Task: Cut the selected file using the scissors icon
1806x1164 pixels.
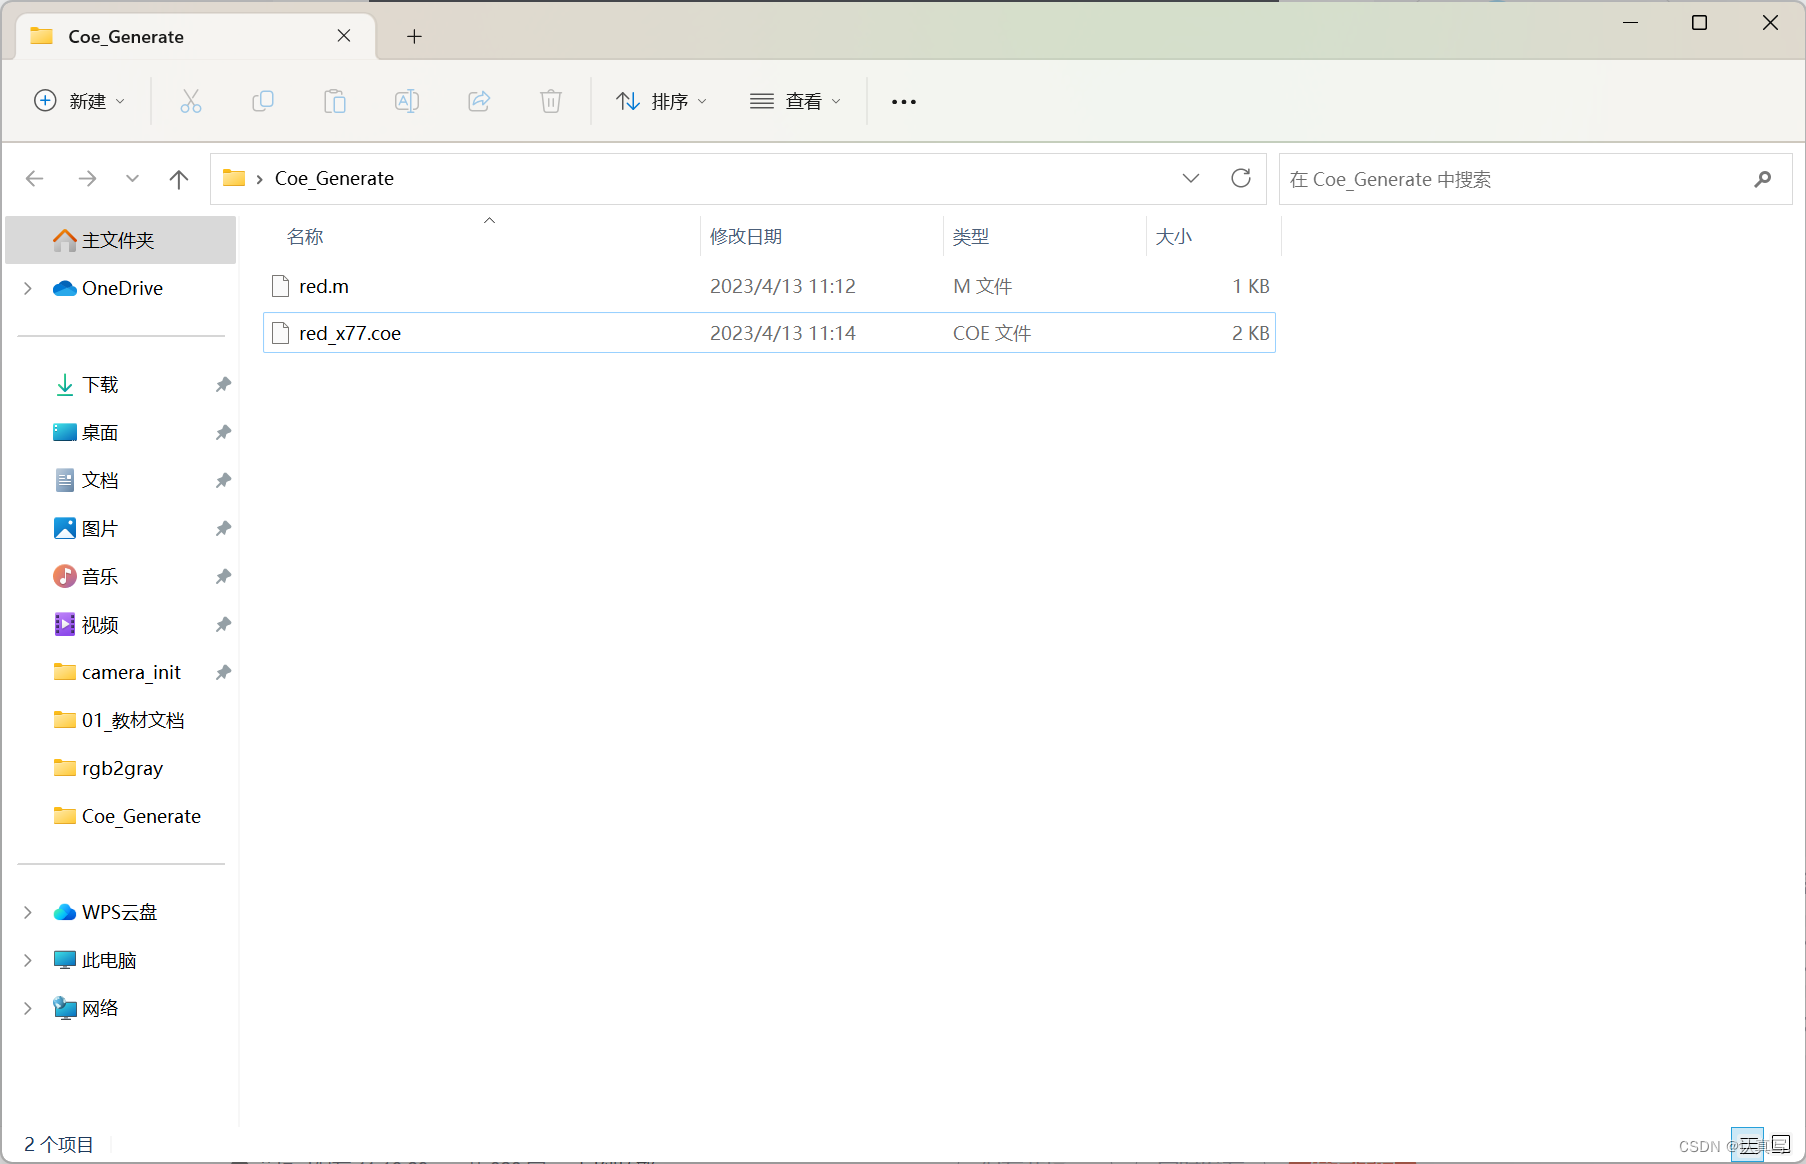Action: click(x=191, y=101)
